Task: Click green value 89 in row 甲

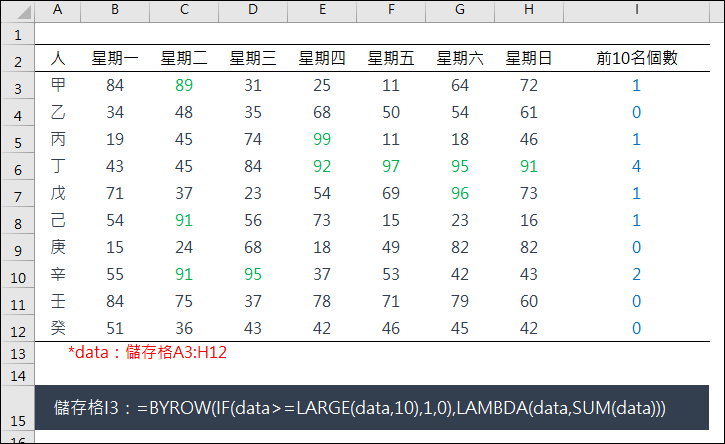Action: (184, 85)
